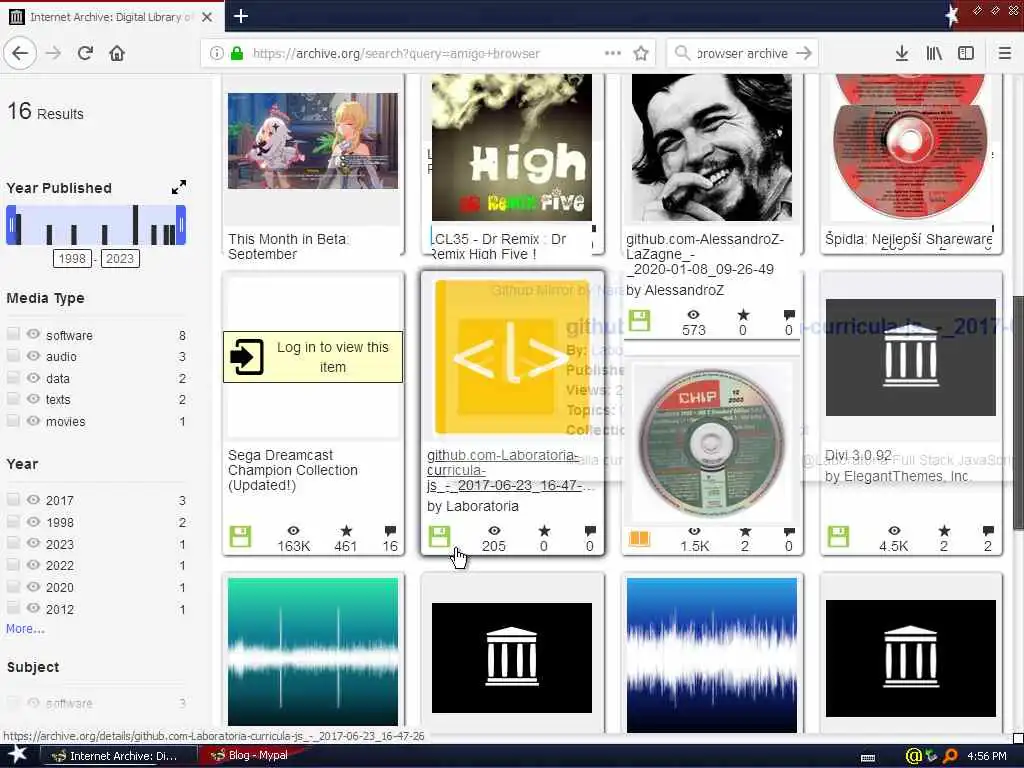Viewport: 1024px width, 768px height.
Task: Check the data media type box
Action: tap(13, 377)
